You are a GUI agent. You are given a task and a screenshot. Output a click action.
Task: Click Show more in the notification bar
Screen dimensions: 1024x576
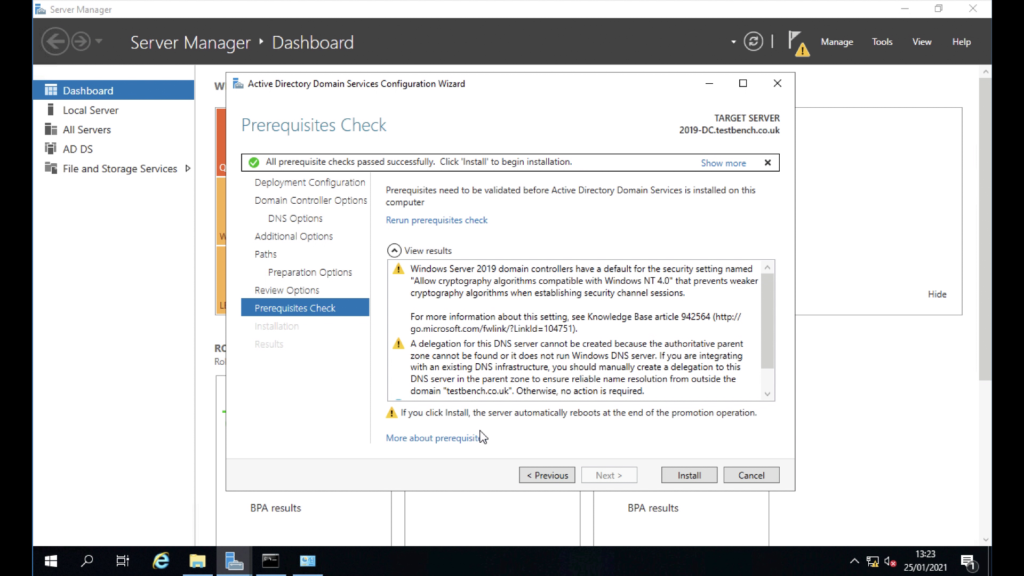click(x=723, y=163)
